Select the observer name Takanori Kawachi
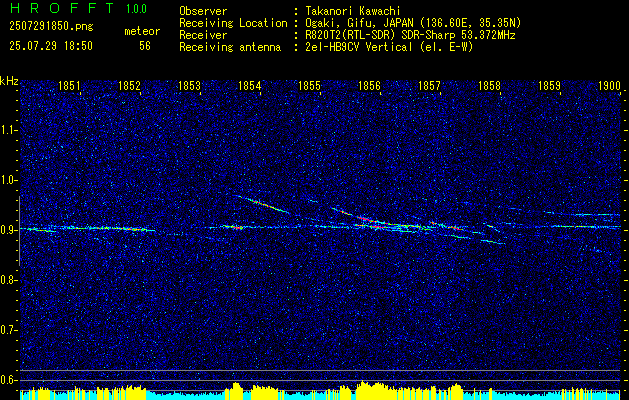Screen dimensions: 629x400 coord(353,11)
